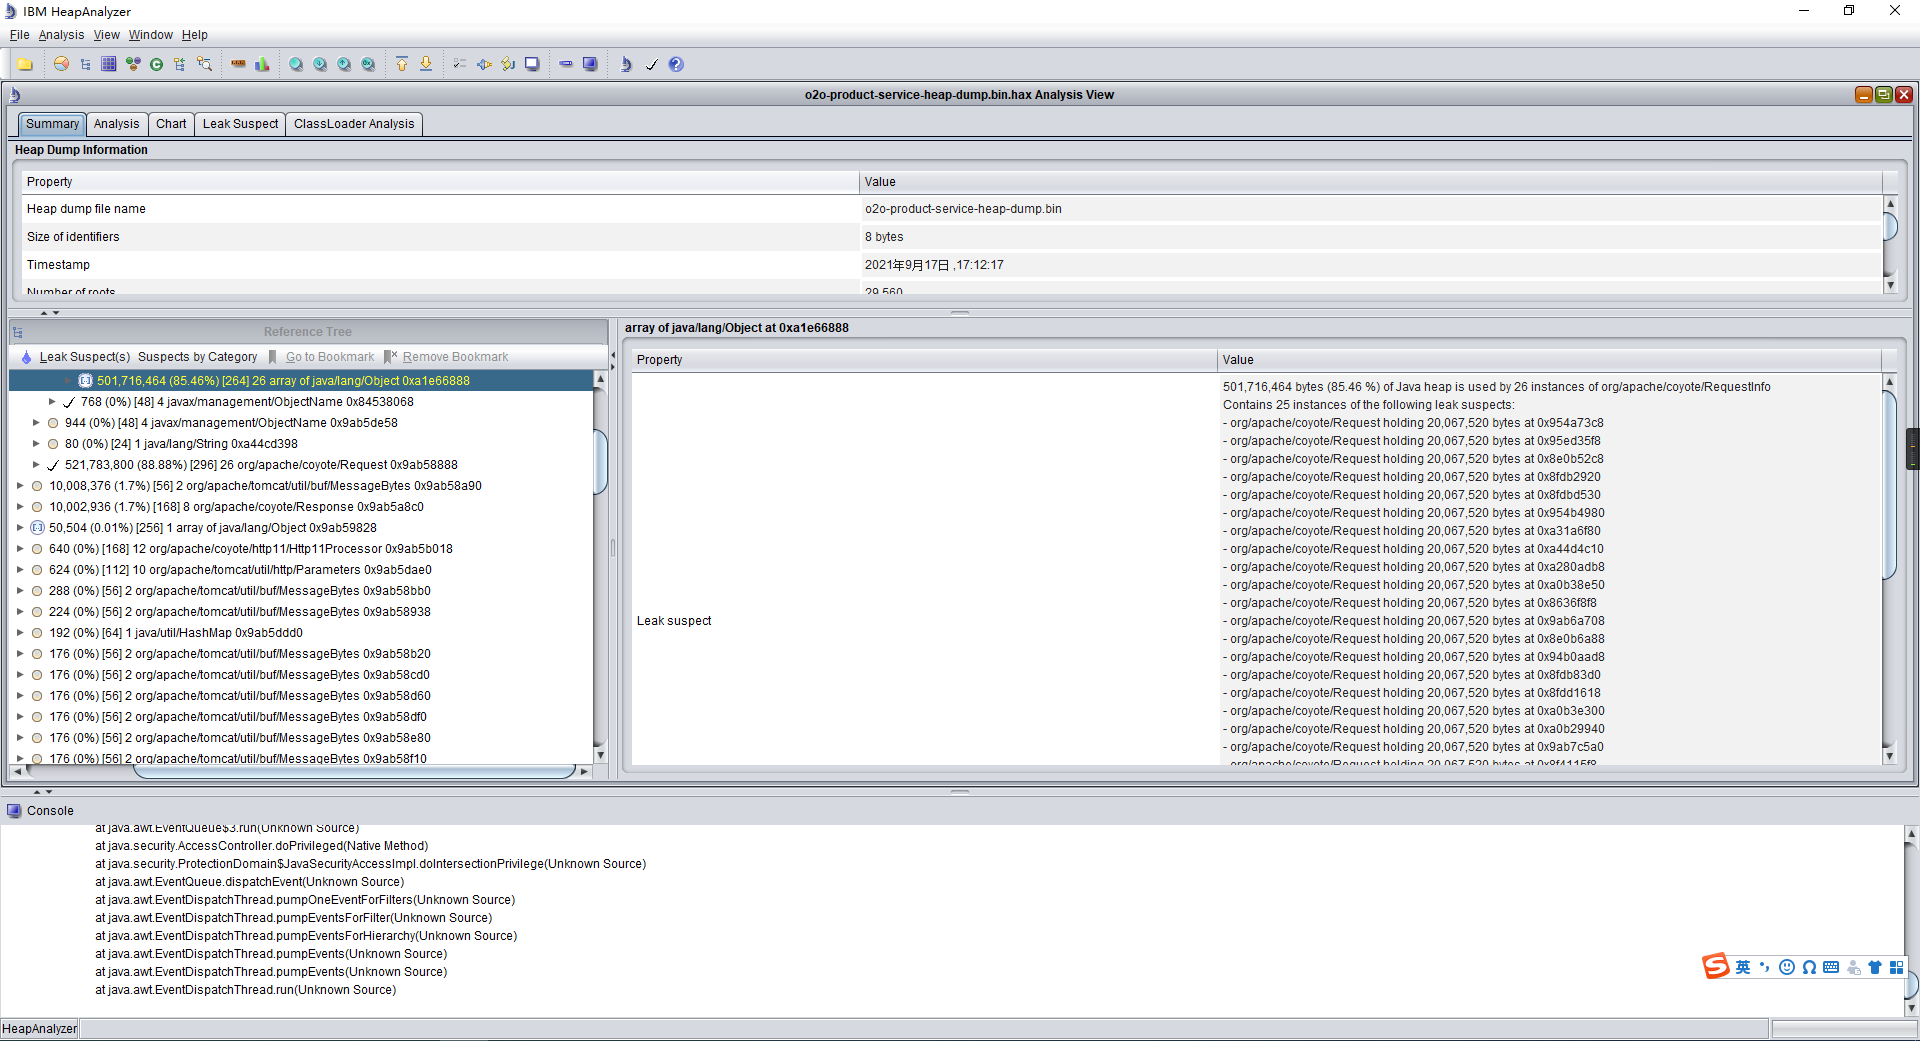Screen dimensions: 1920x1041
Task: Click the Sogou 英 language mode indicator
Action: pyautogui.click(x=1743, y=967)
